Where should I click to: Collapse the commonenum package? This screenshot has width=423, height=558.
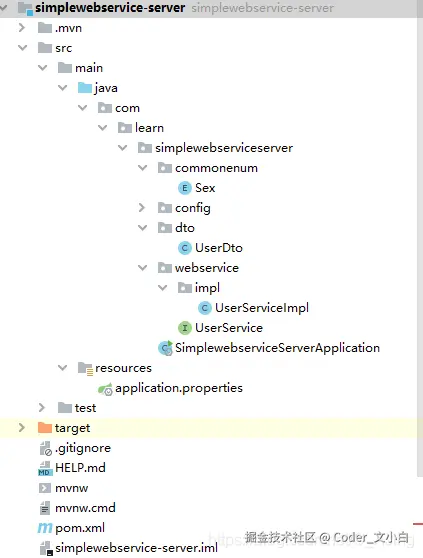tap(142, 168)
